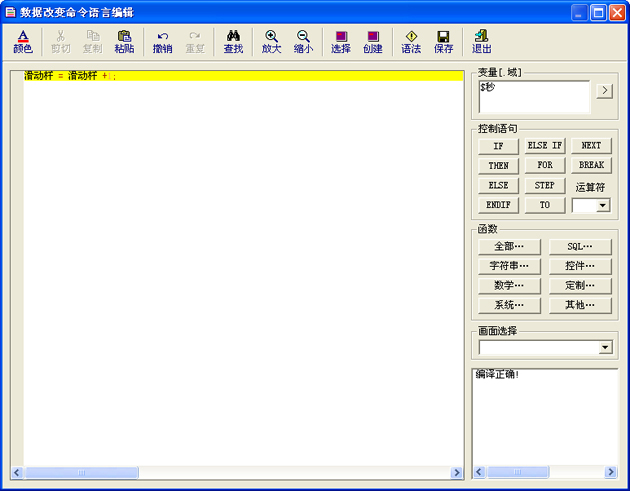Exit editor with 退出 icon
Screen dimensions: 630x491
click(x=481, y=42)
